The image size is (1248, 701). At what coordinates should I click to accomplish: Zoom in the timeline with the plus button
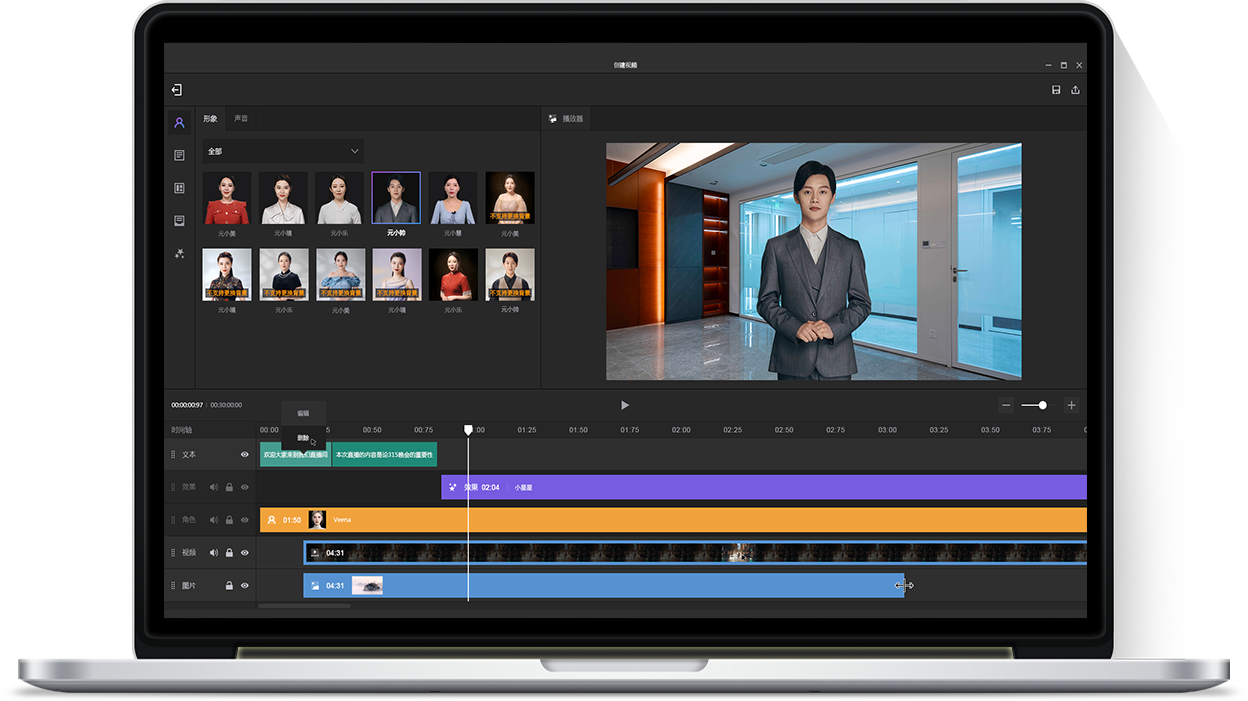[x=1071, y=405]
